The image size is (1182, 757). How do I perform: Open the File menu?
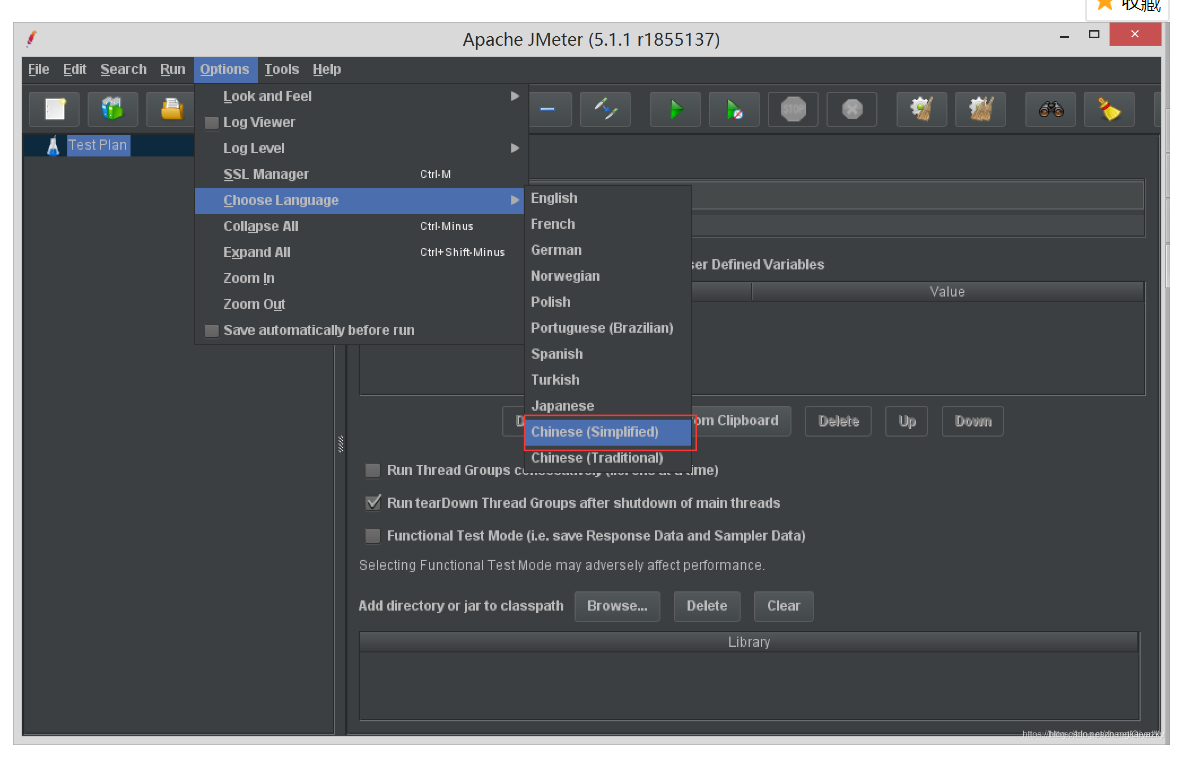click(38, 69)
